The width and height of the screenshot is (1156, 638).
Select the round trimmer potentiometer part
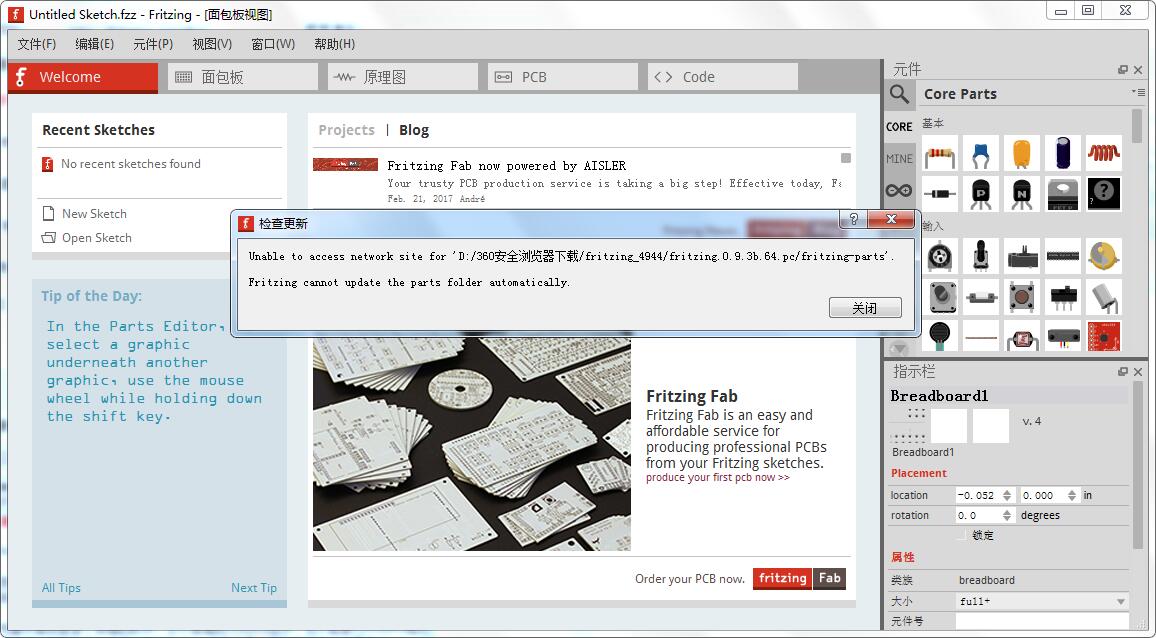940,256
